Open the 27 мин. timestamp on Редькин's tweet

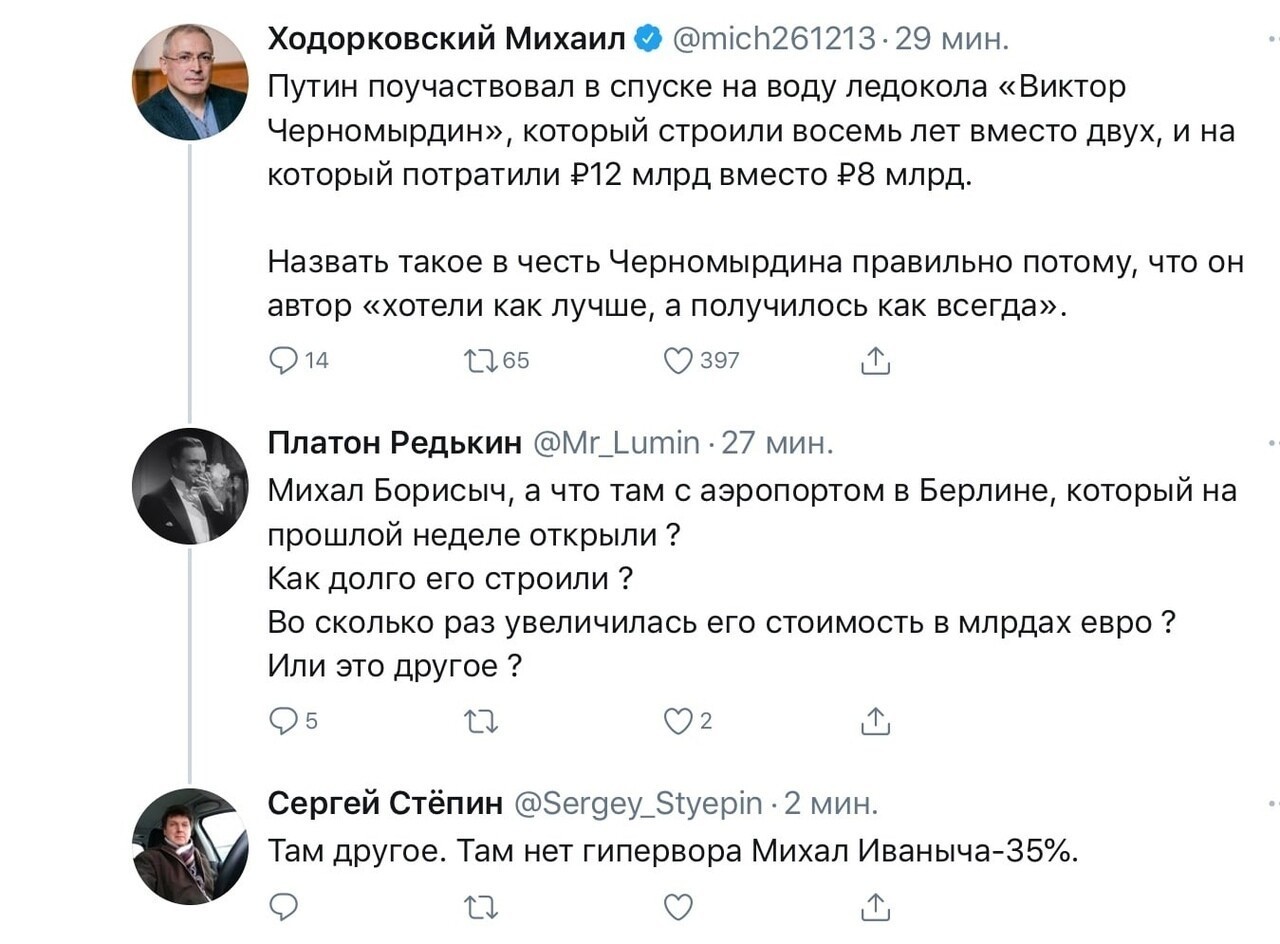coord(777,442)
